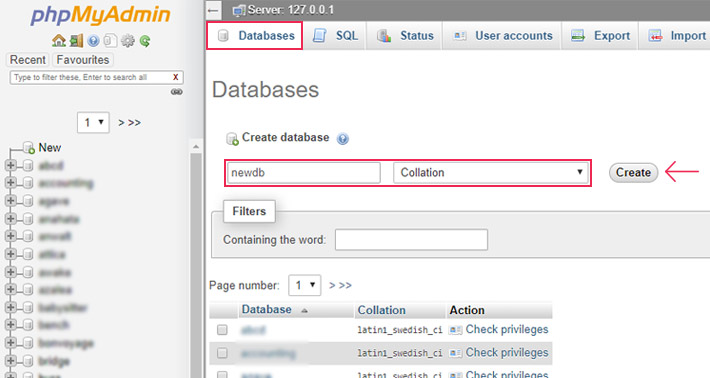Click the database icon beside bridge in tree
This screenshot has width=710, height=378.
(28, 361)
